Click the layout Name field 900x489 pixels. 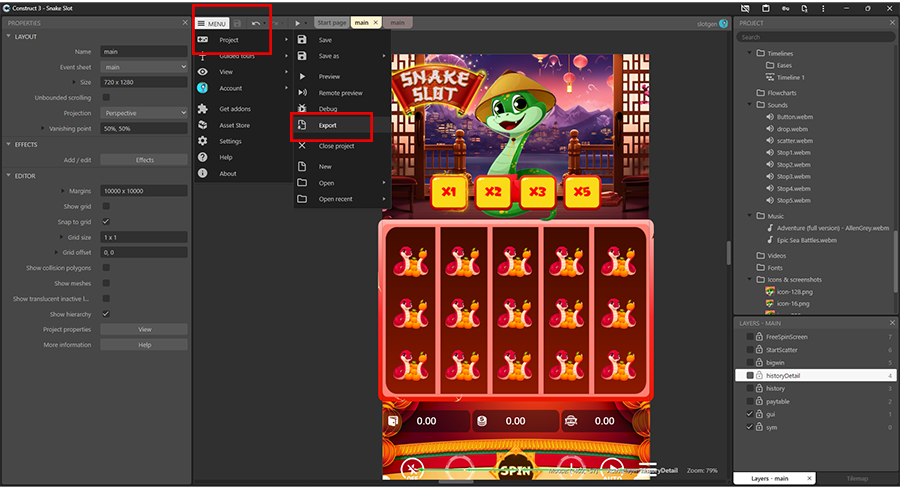click(143, 52)
